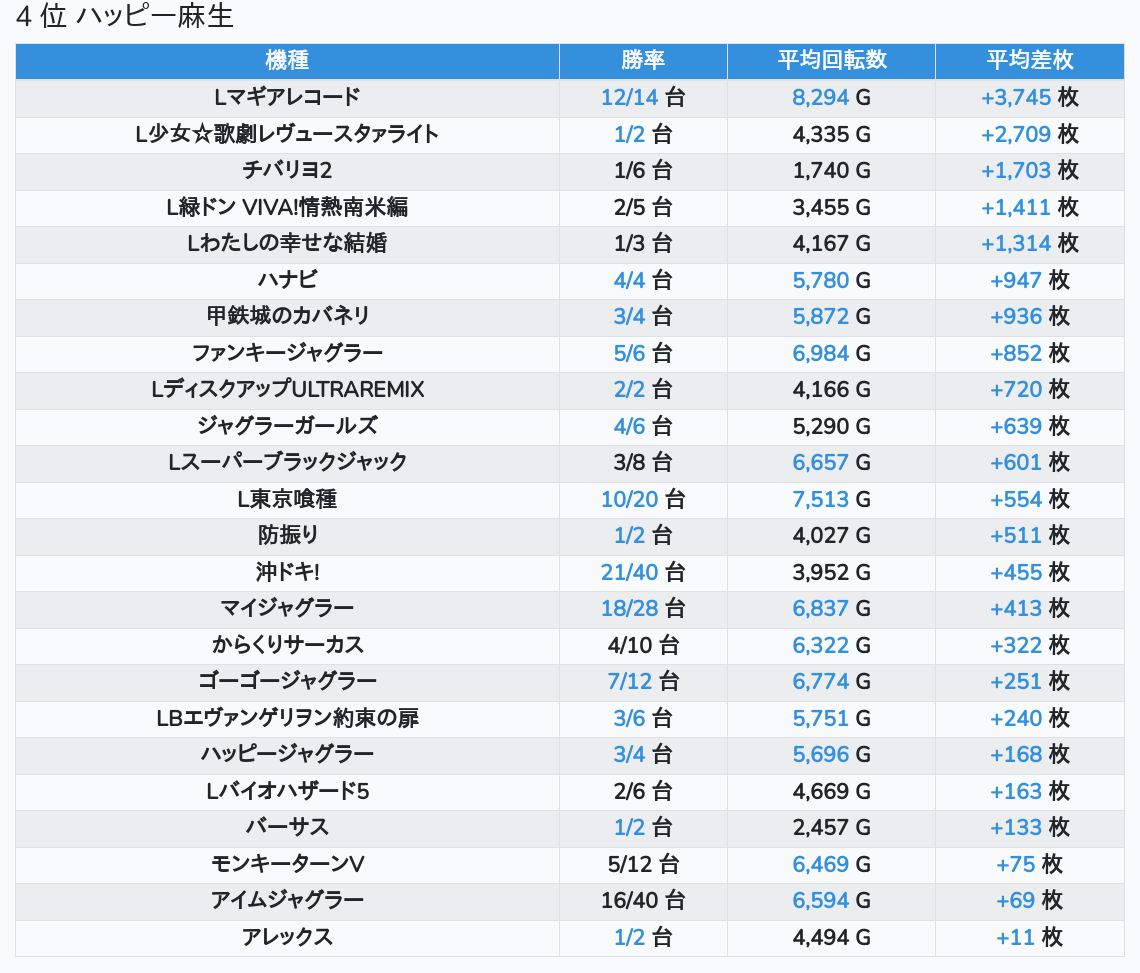Click win rate 4/4 台

(x=643, y=280)
